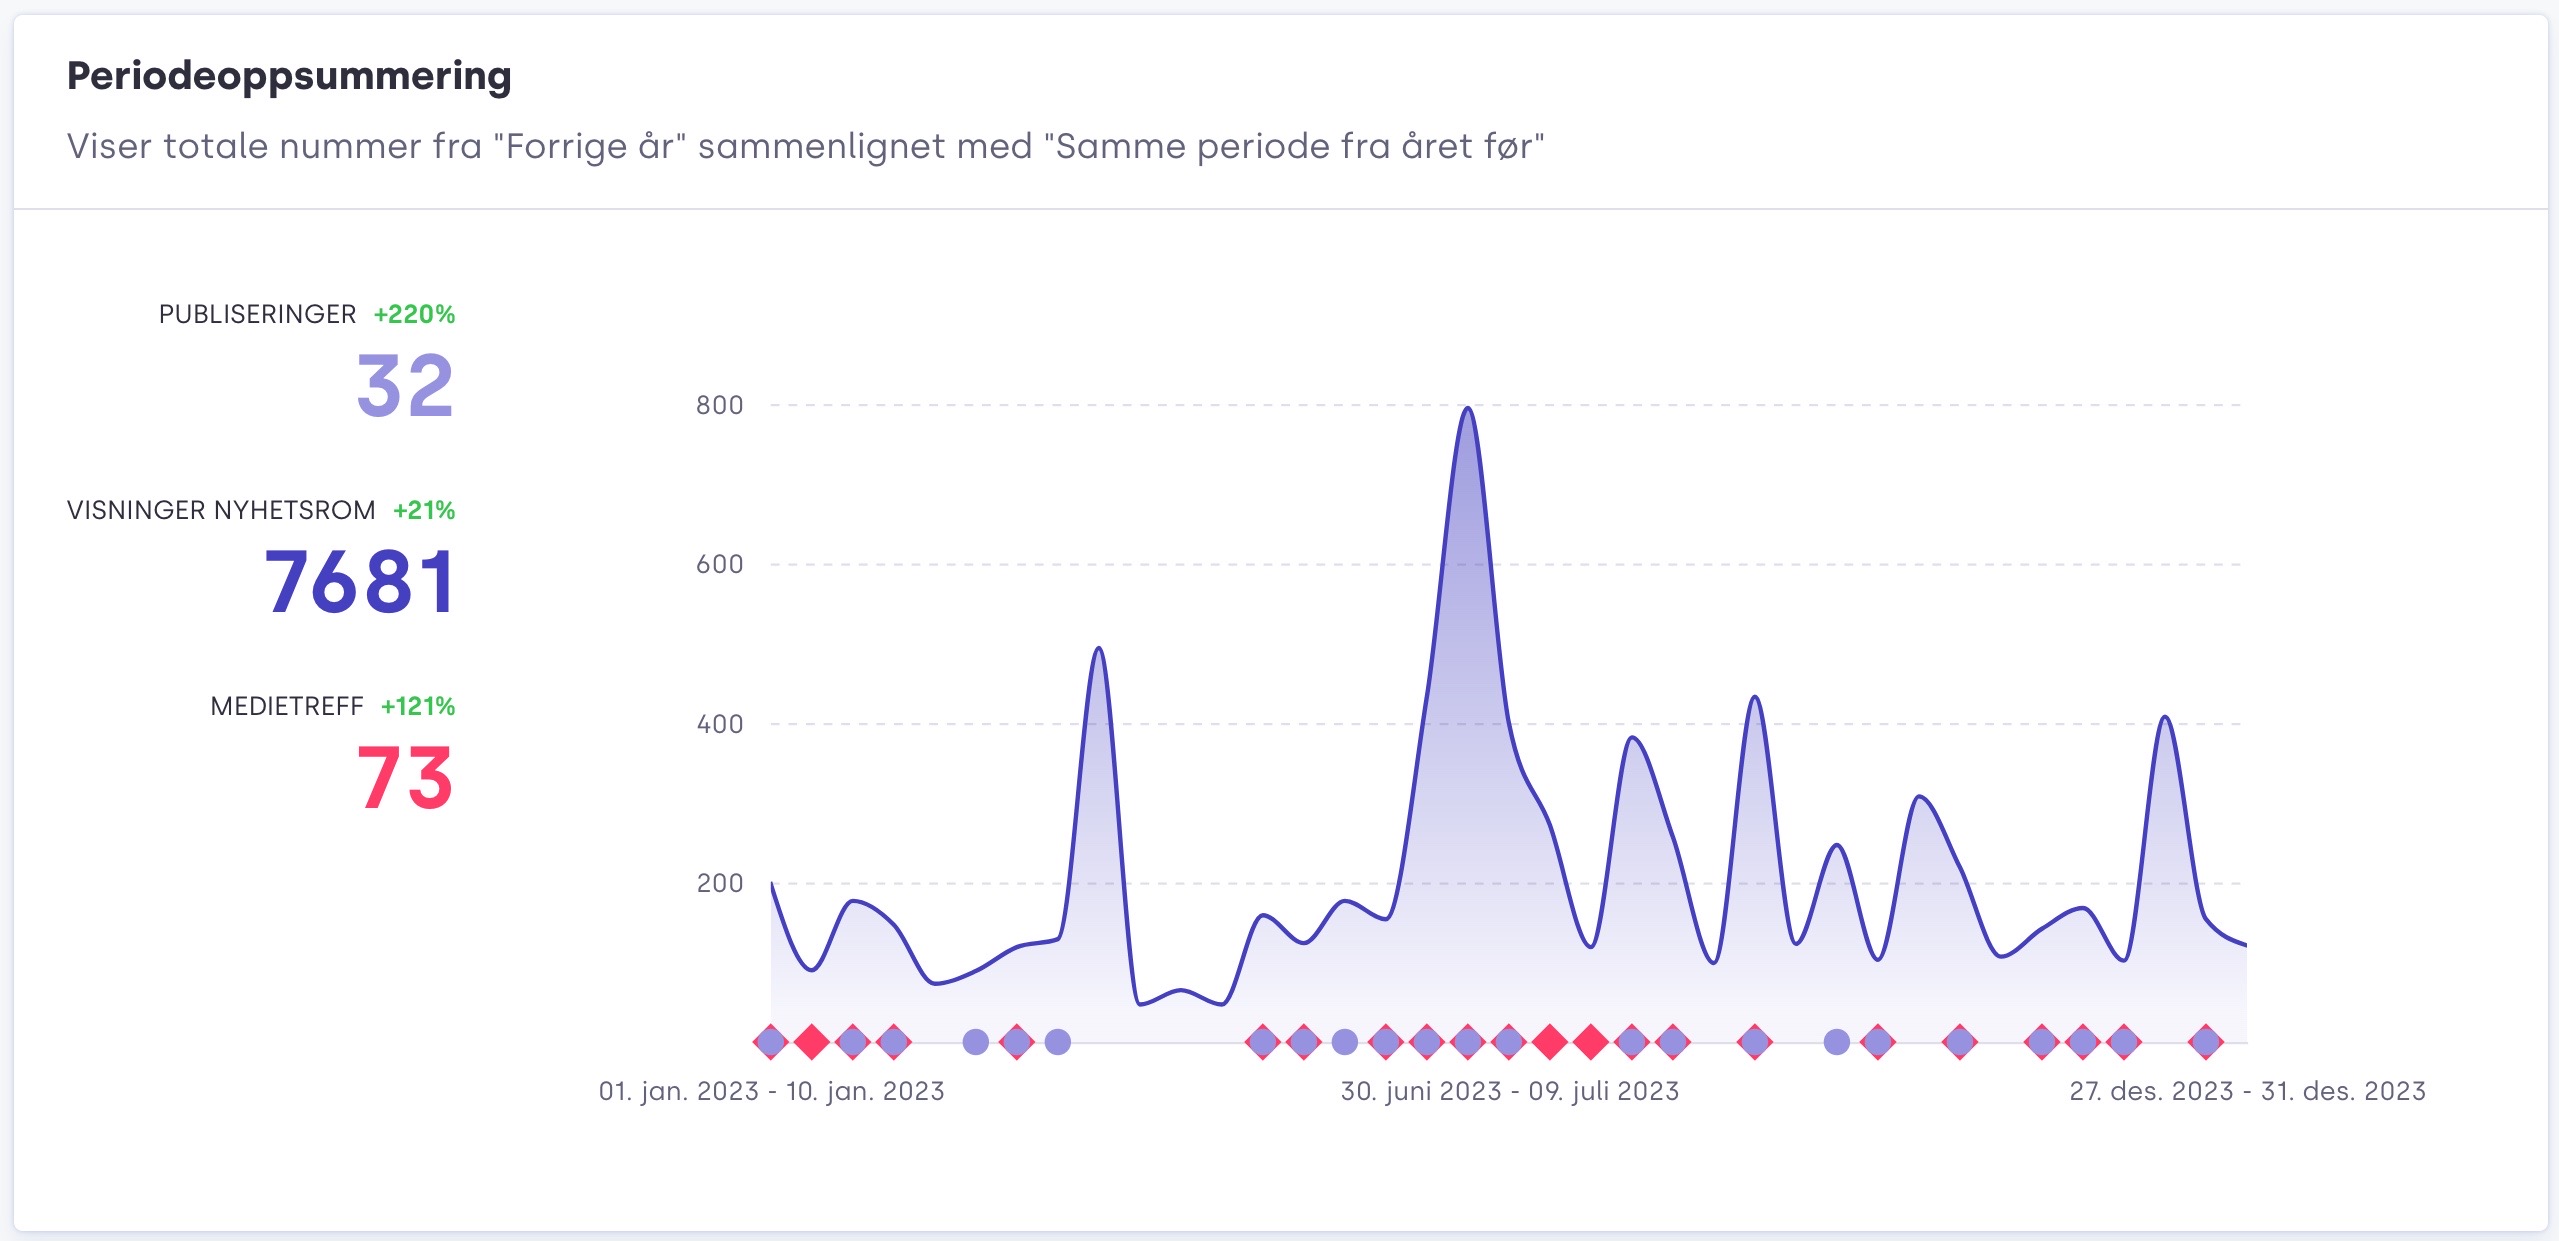This screenshot has width=2559, height=1241.
Task: Click the Visninger nyhetsrom total 7681
Action: [x=360, y=582]
